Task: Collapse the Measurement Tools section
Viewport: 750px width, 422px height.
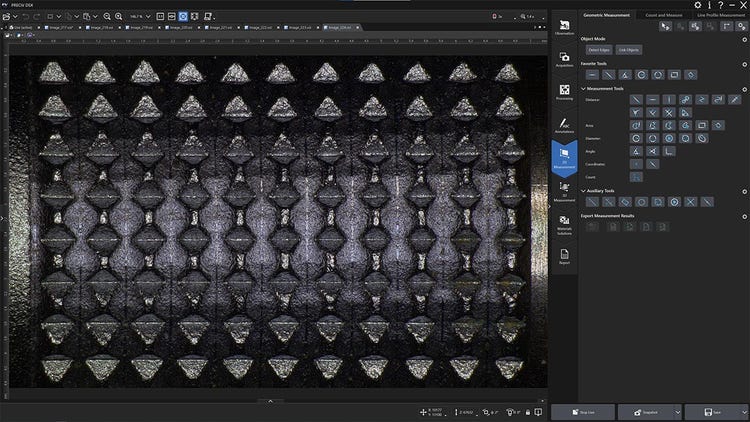Action: pyautogui.click(x=583, y=89)
